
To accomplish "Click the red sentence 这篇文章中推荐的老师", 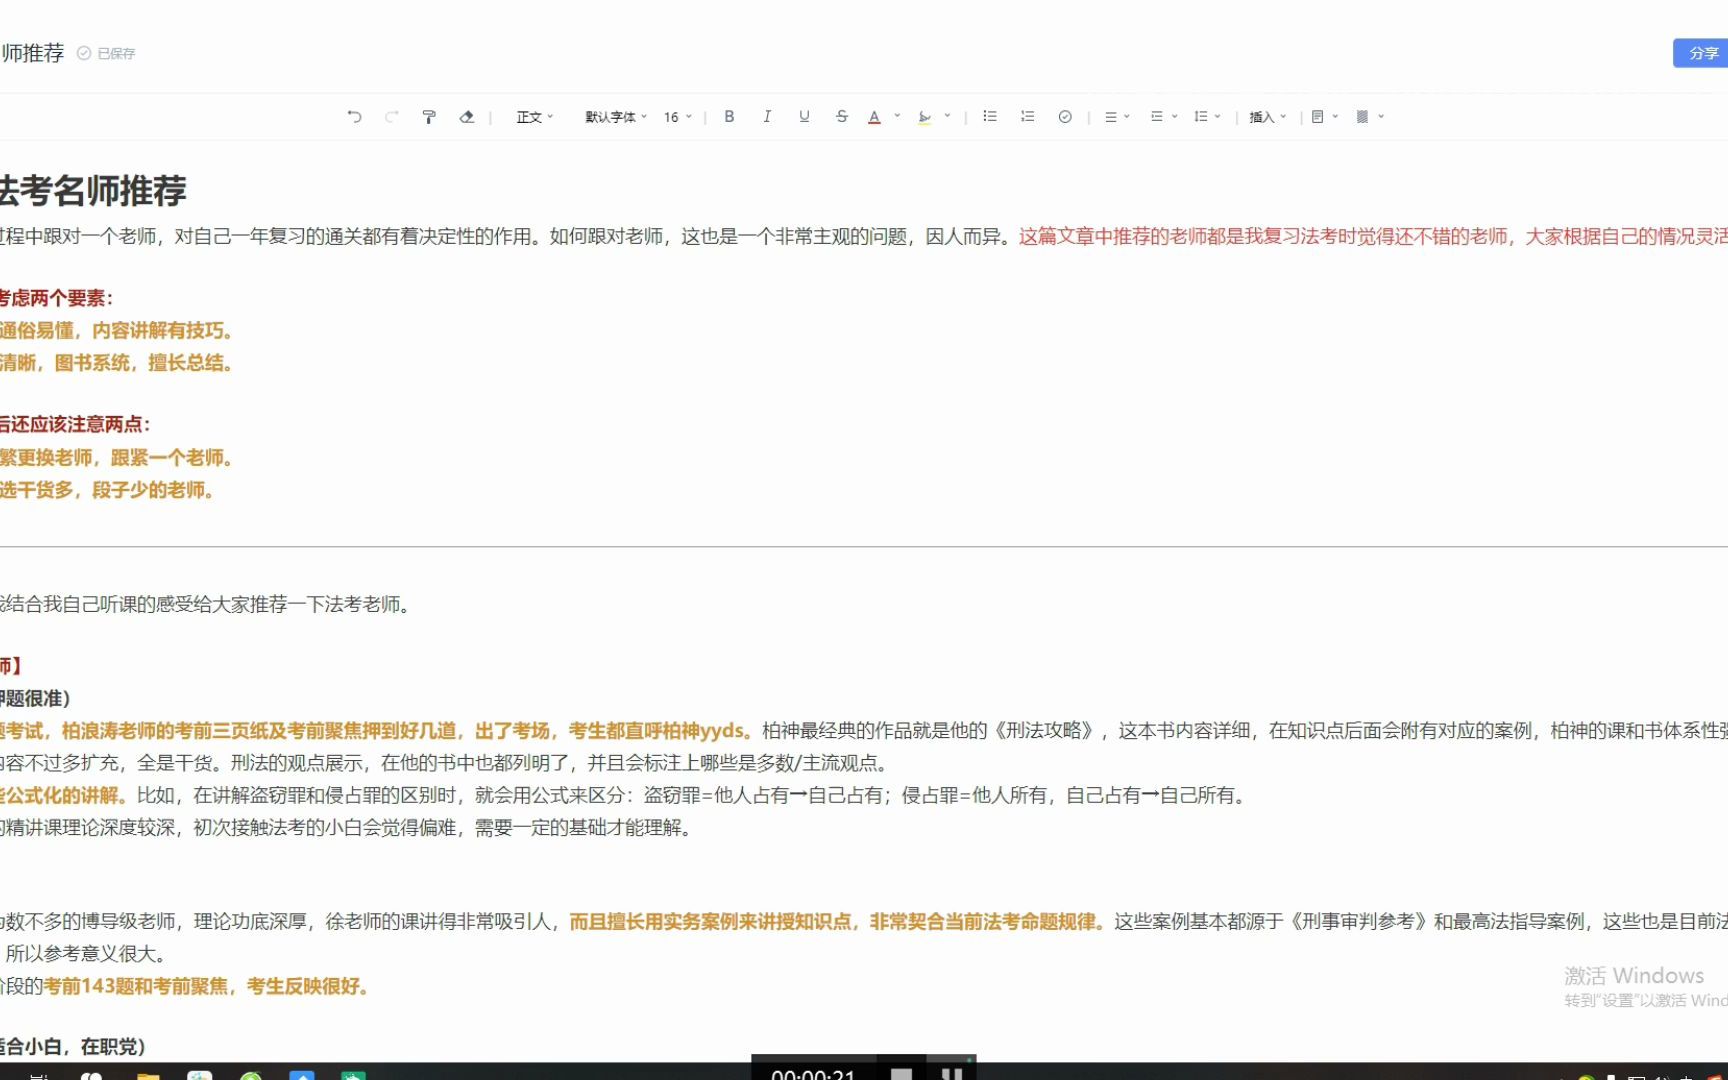I will point(1113,237).
